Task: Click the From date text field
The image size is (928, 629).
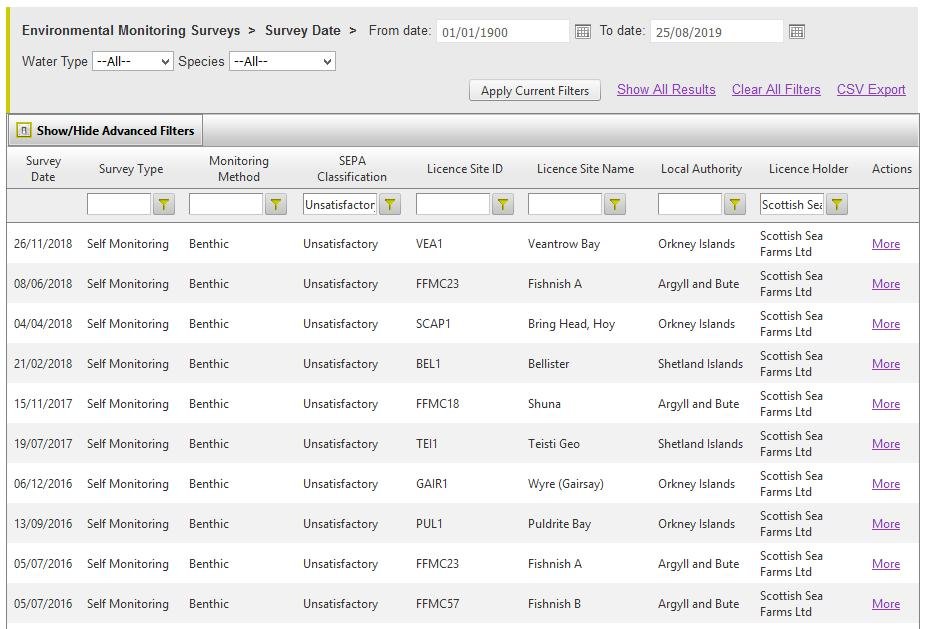Action: point(502,32)
